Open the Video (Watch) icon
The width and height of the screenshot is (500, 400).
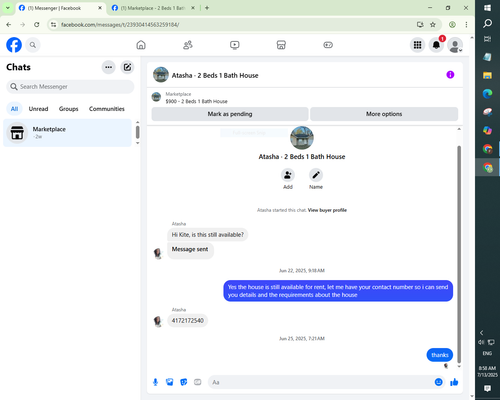click(x=235, y=45)
